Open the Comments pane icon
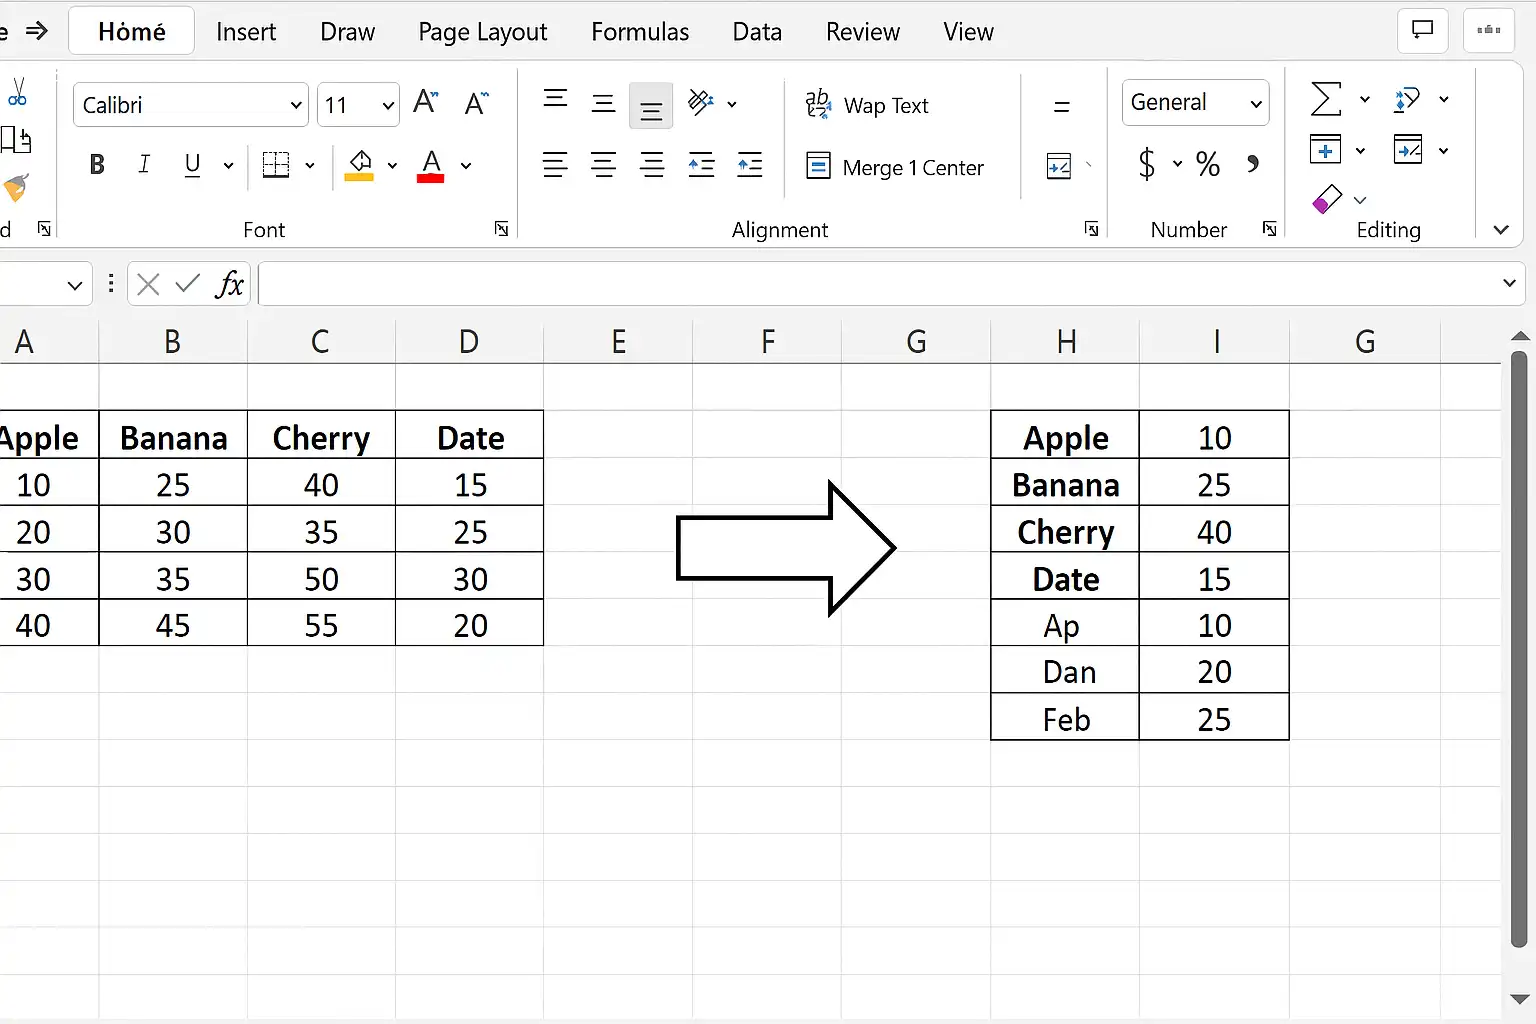The height and width of the screenshot is (1024, 1536). click(1422, 31)
